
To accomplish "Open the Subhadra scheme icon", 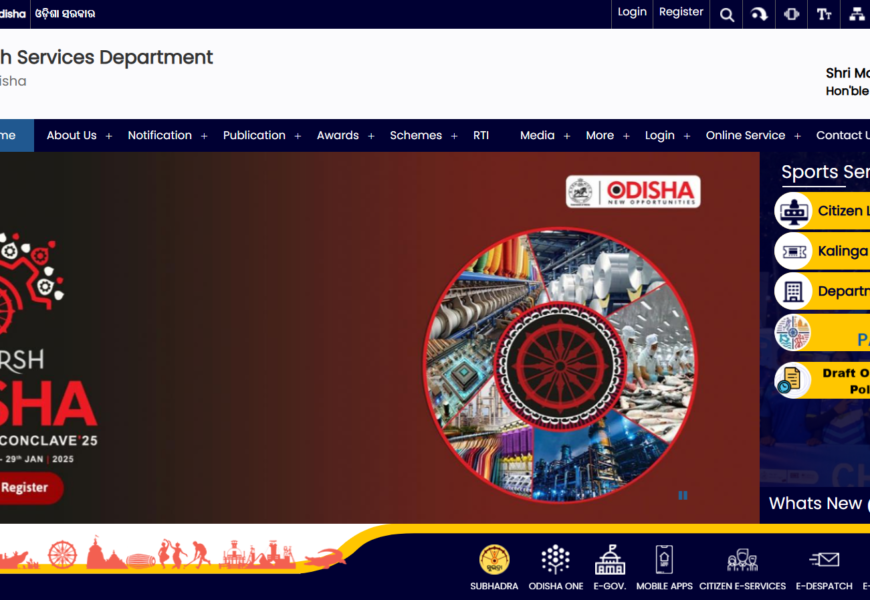I will point(494,560).
